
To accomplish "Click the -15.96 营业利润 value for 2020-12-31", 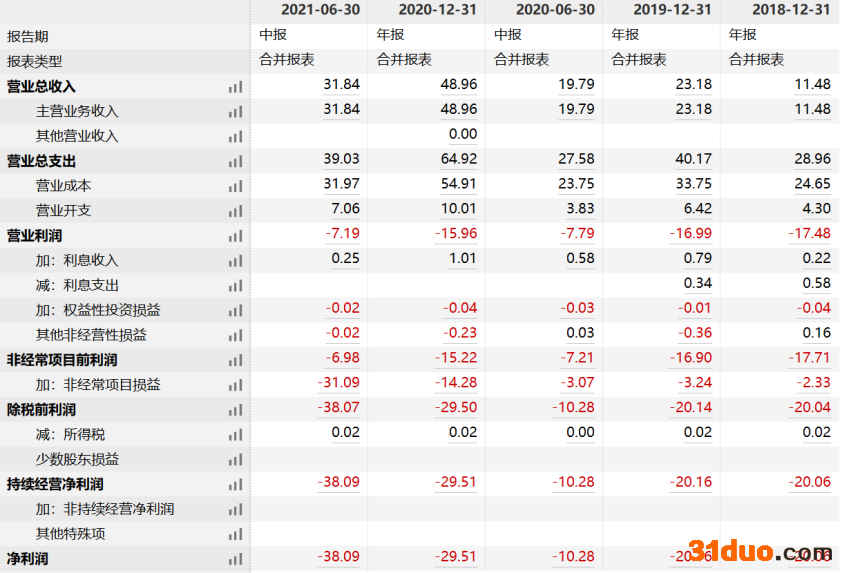I will 456,233.
